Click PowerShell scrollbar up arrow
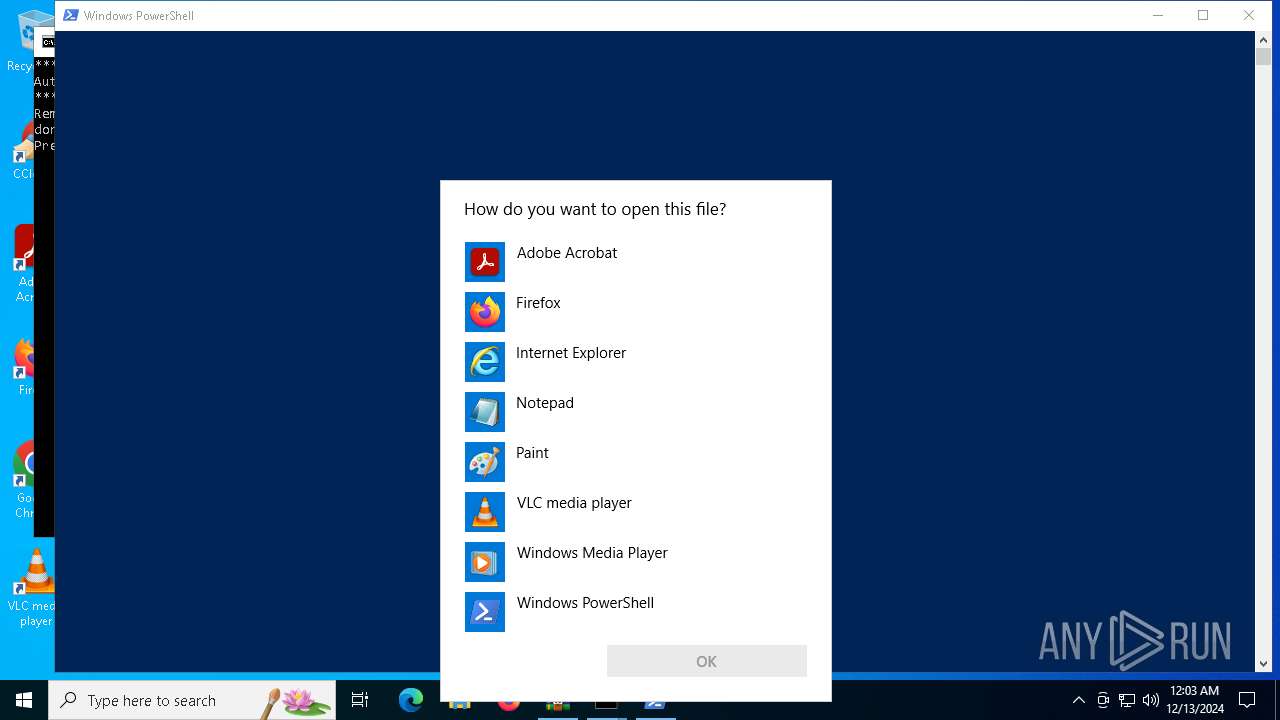Screen dimensions: 1280x720 [1263, 39]
